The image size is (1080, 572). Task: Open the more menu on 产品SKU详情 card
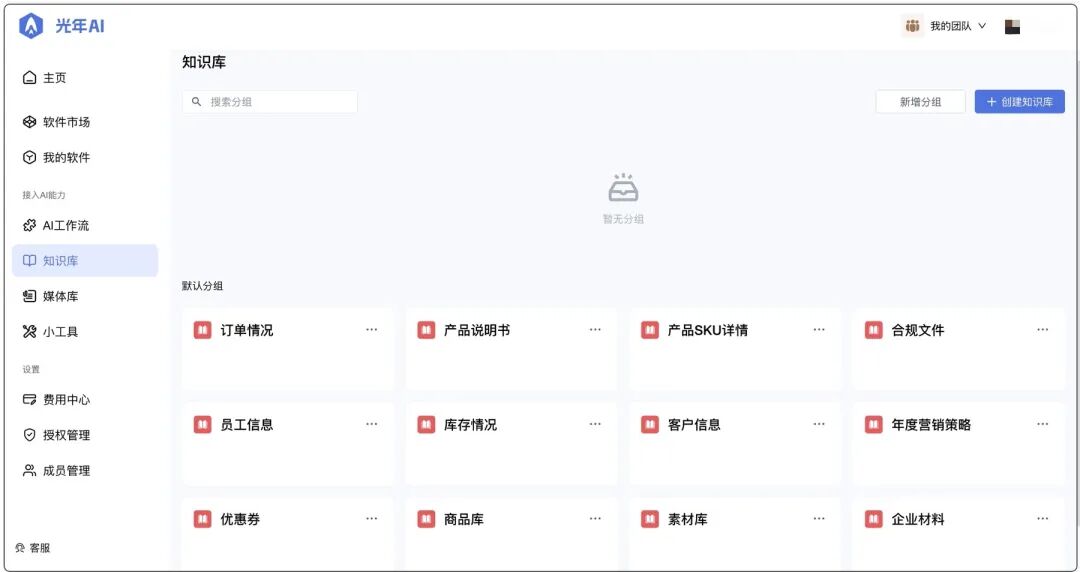tap(819, 329)
